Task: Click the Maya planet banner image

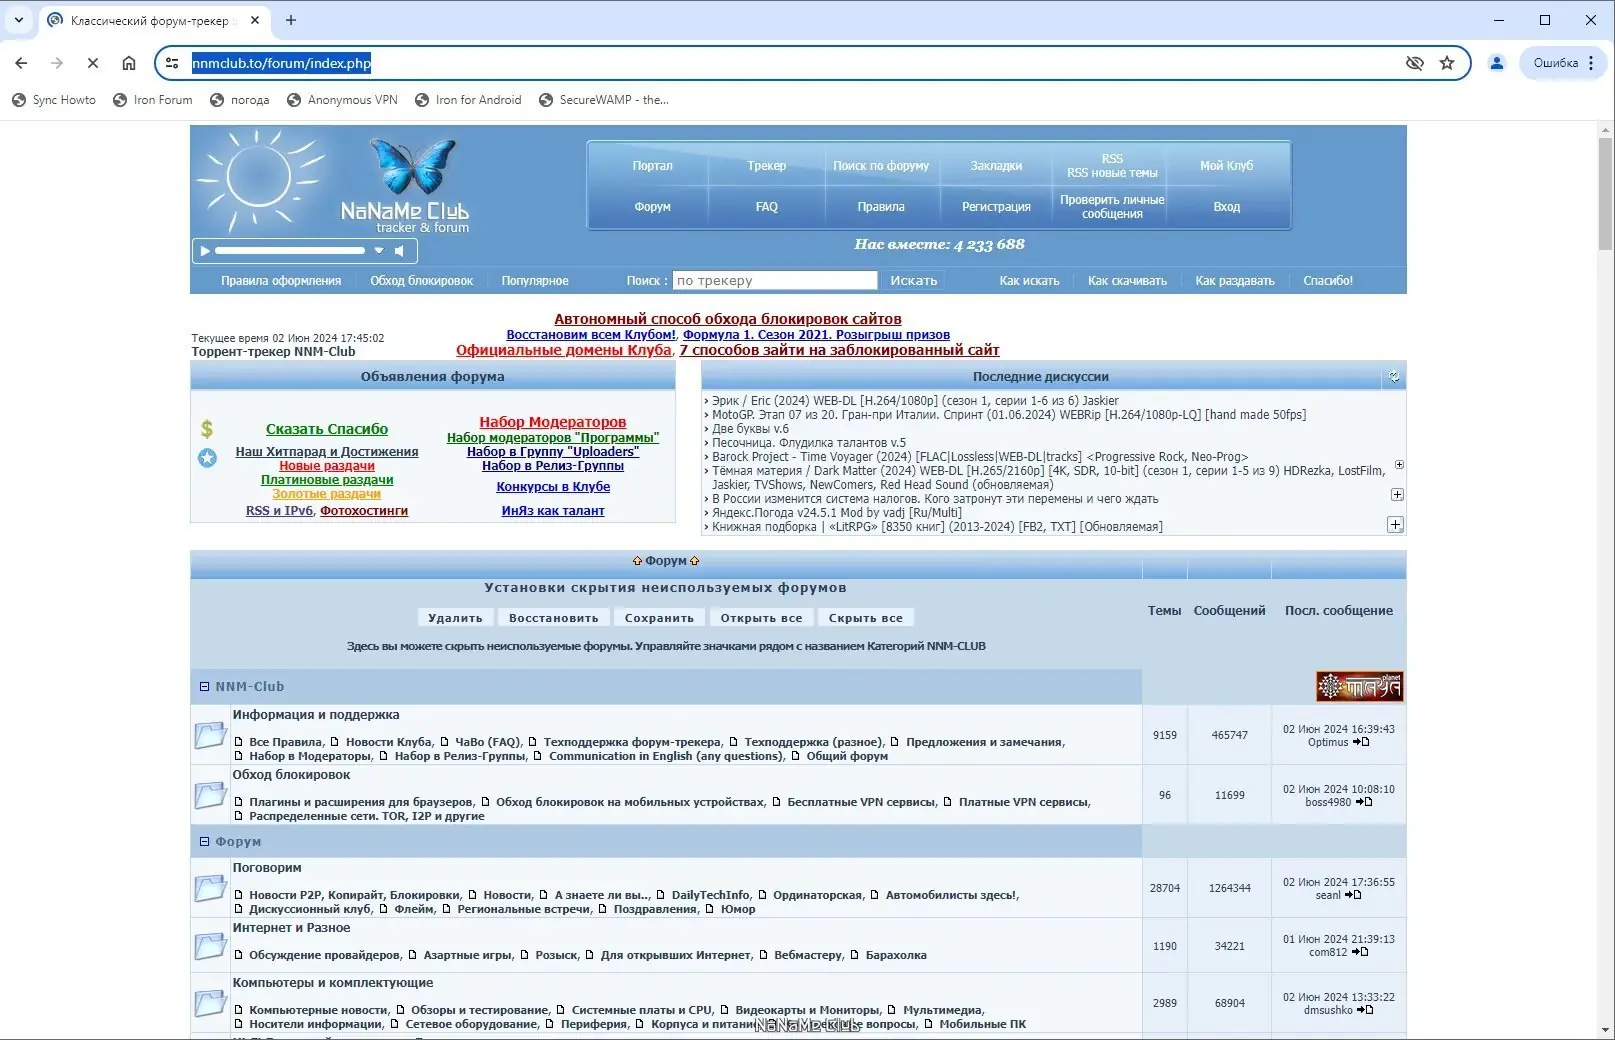Action: [1359, 686]
